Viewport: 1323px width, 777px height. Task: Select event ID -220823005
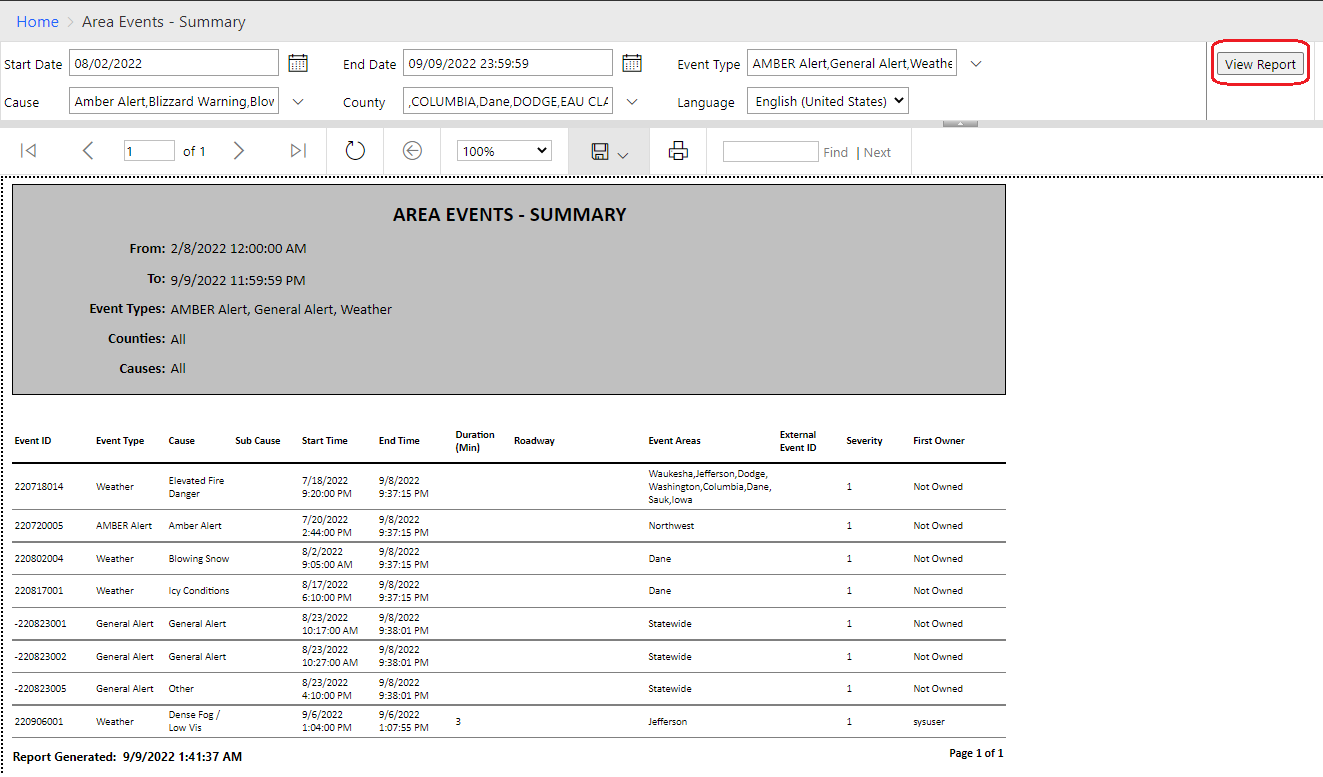click(40, 689)
